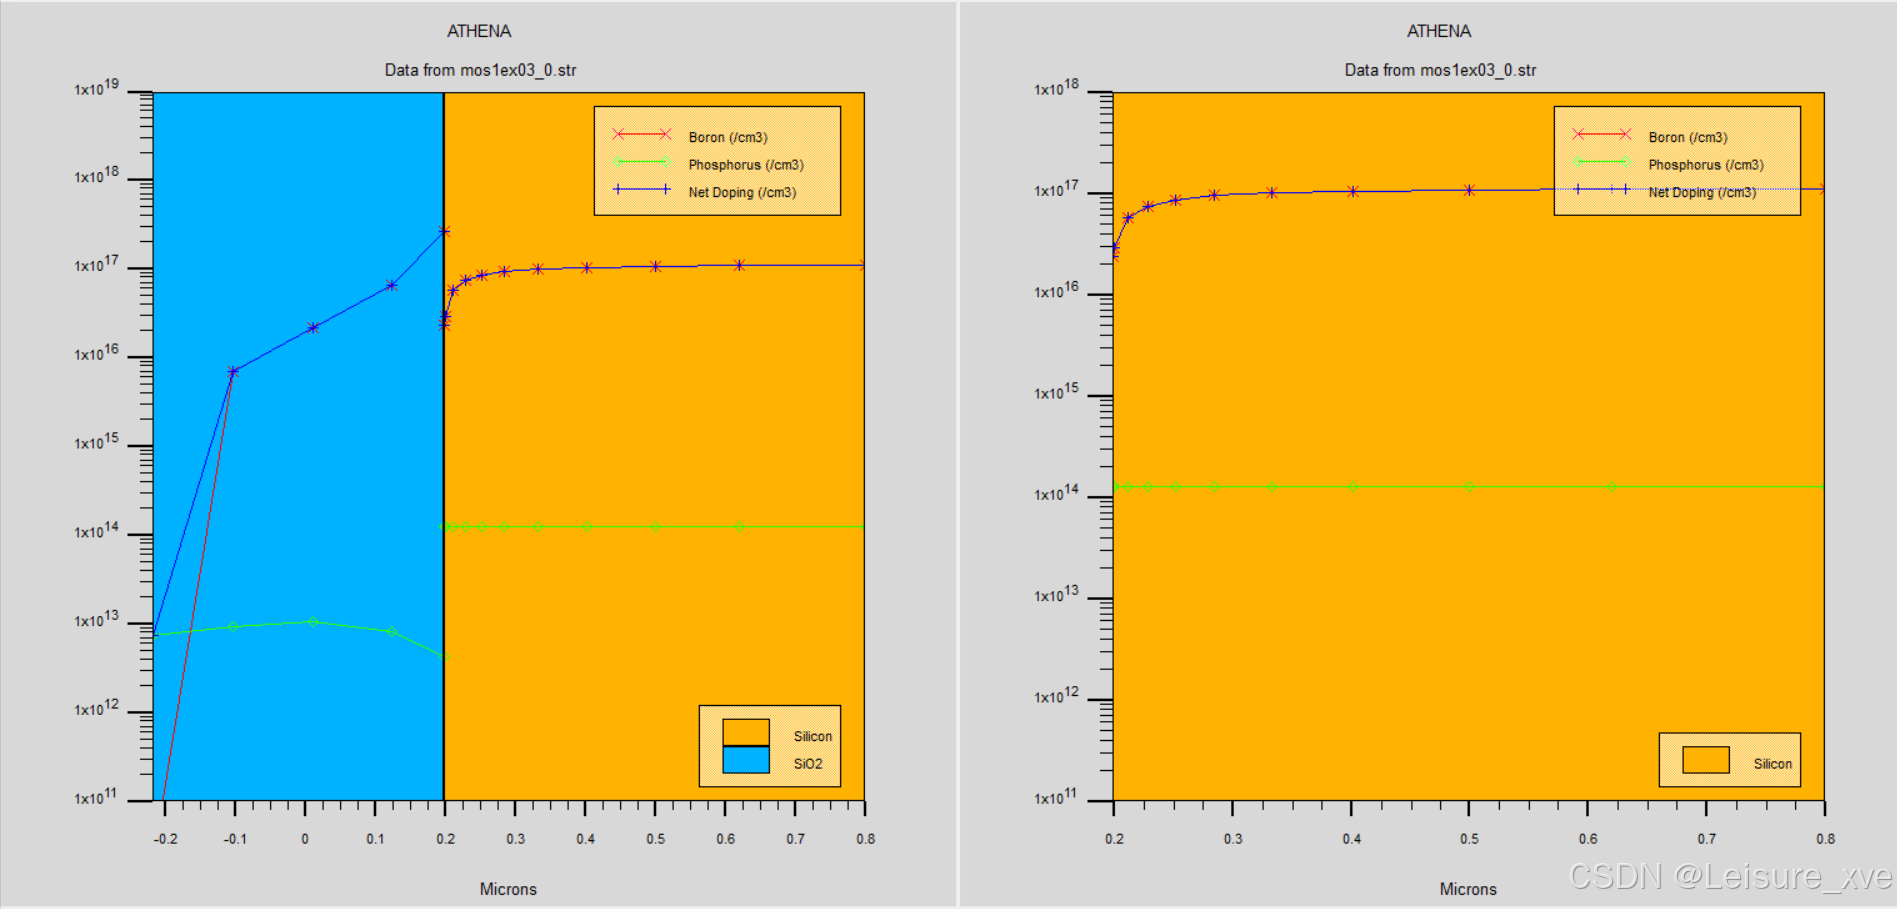Viewport: 1897px width, 909px height.
Task: Expand the left plot materials legend box
Action: point(770,747)
